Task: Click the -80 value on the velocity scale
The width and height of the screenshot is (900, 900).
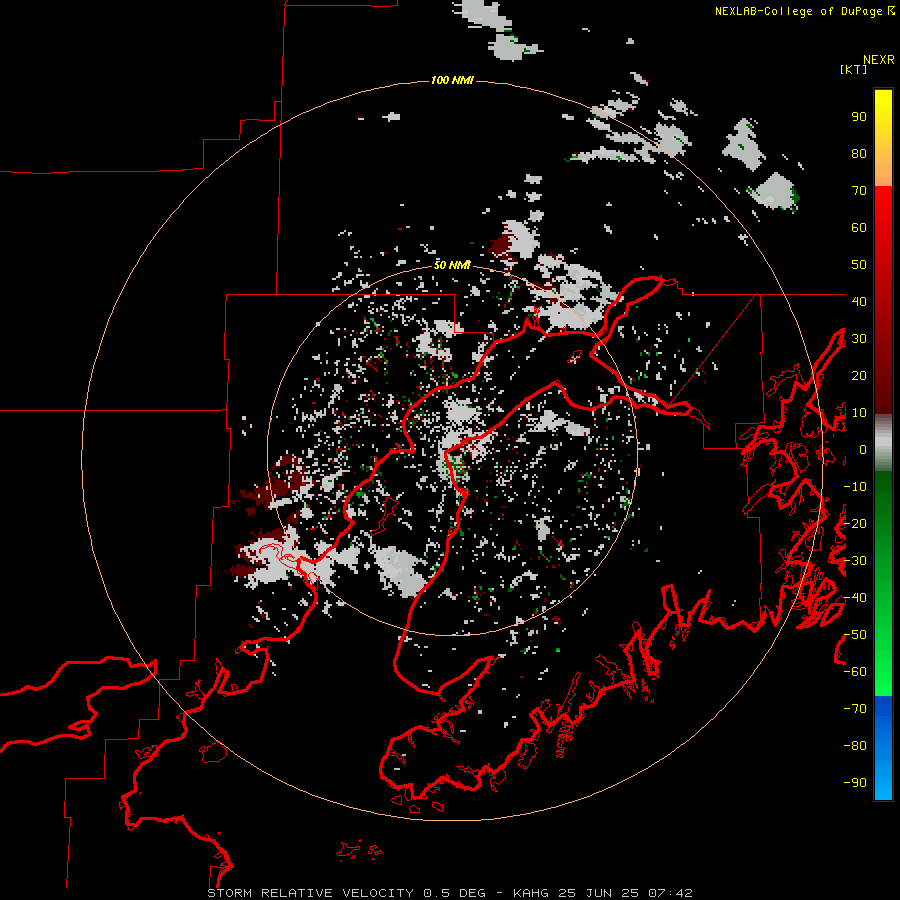Action: [x=855, y=746]
